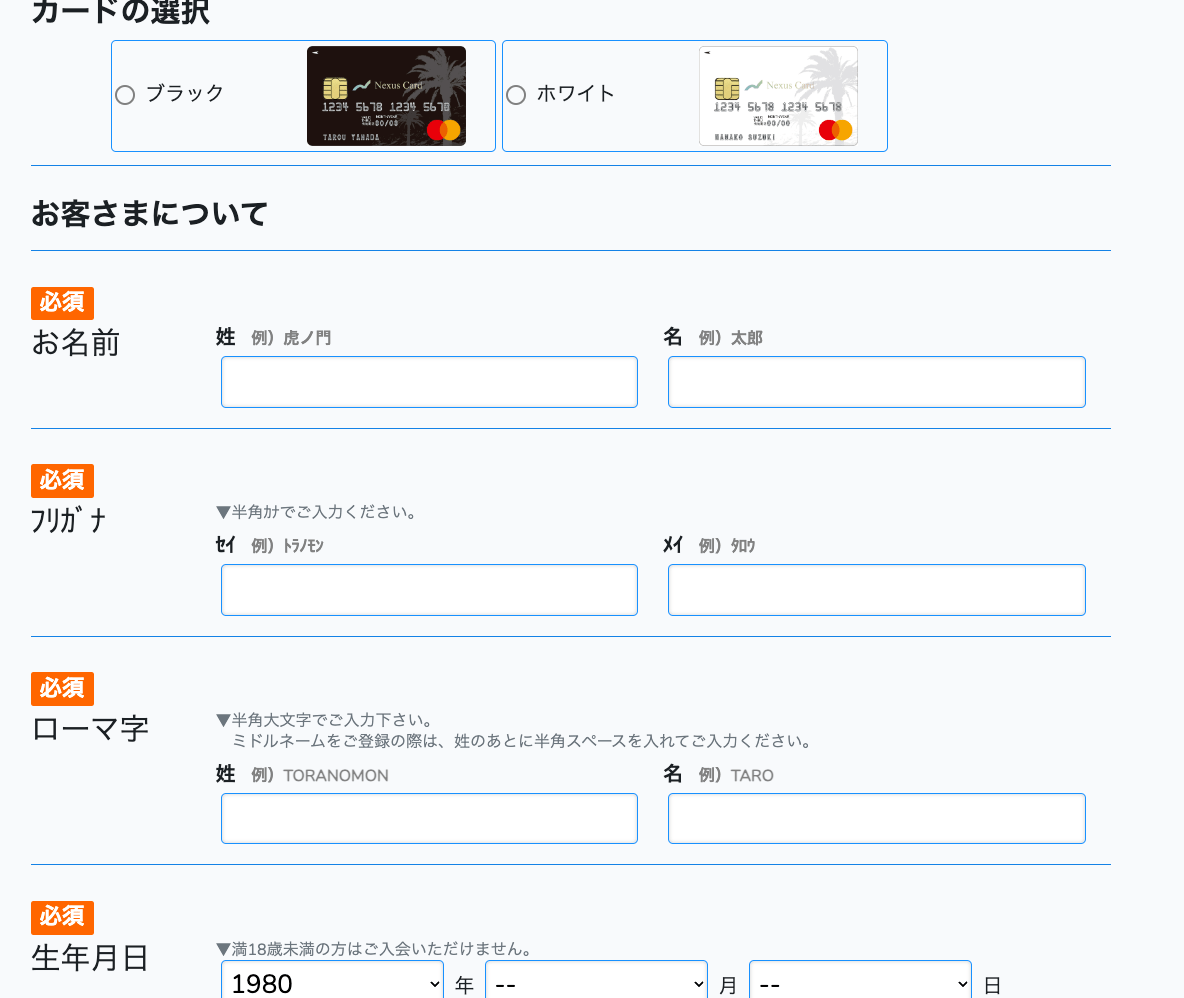Viewport: 1184px width, 998px height.
Task: Click the ホワイト card option label
Action: pyautogui.click(x=575, y=94)
